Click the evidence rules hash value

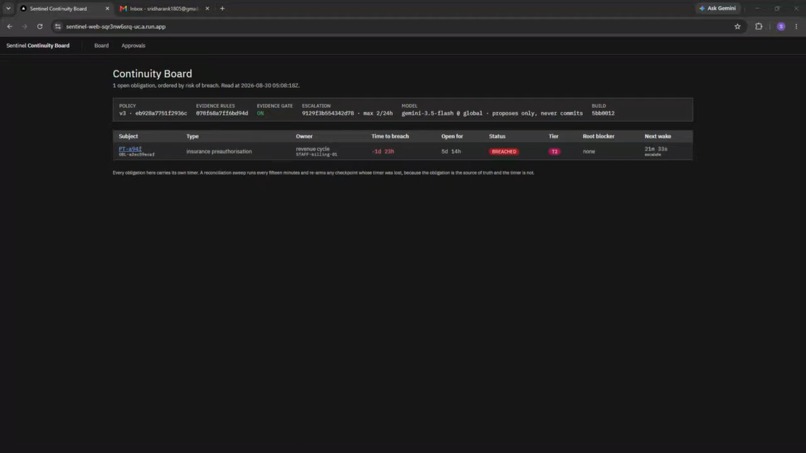click(222, 113)
